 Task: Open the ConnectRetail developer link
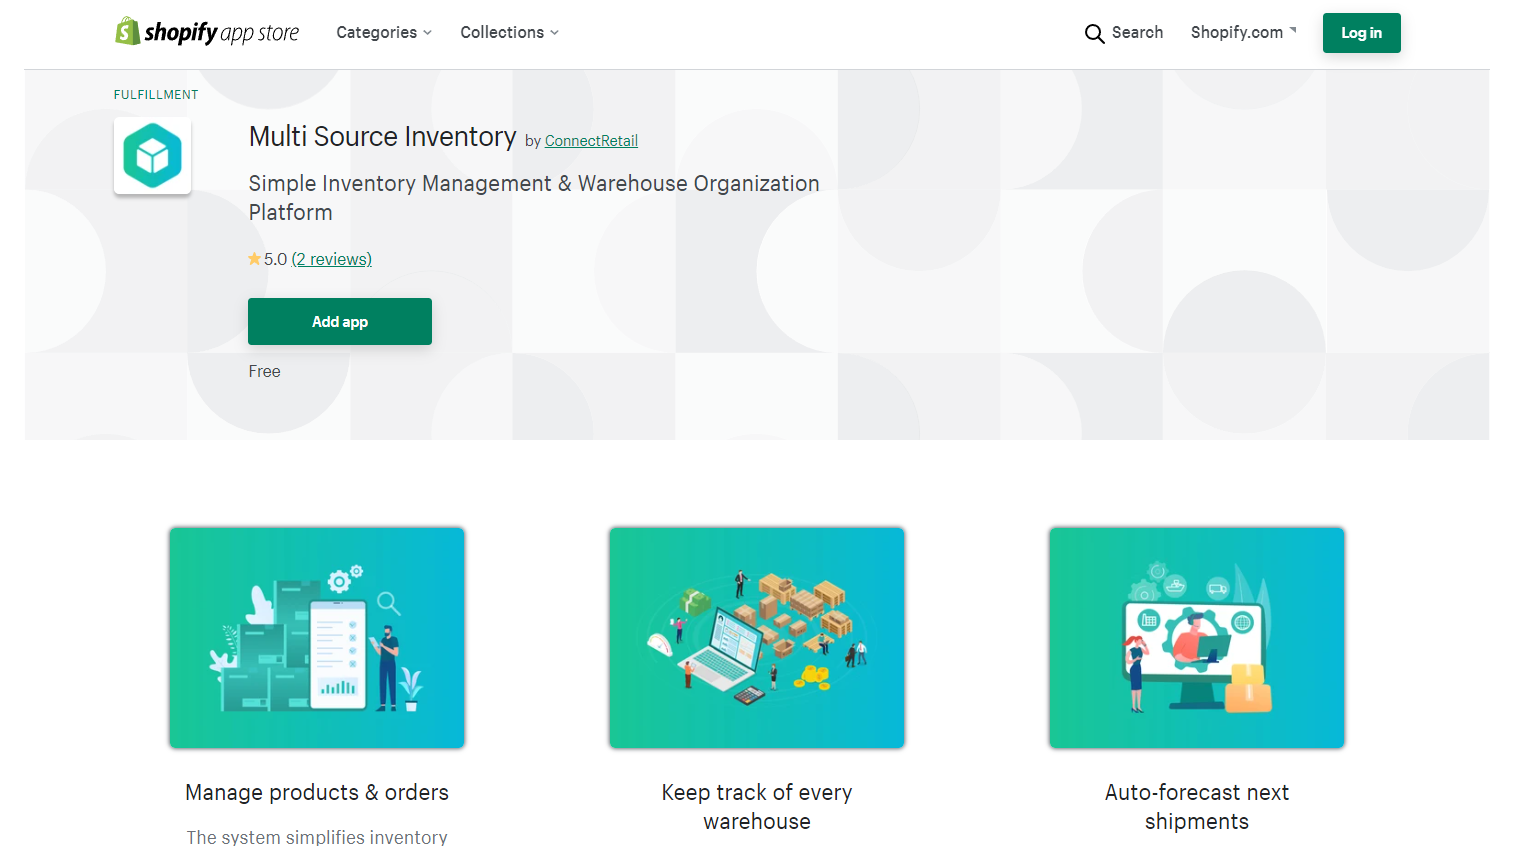tap(590, 140)
